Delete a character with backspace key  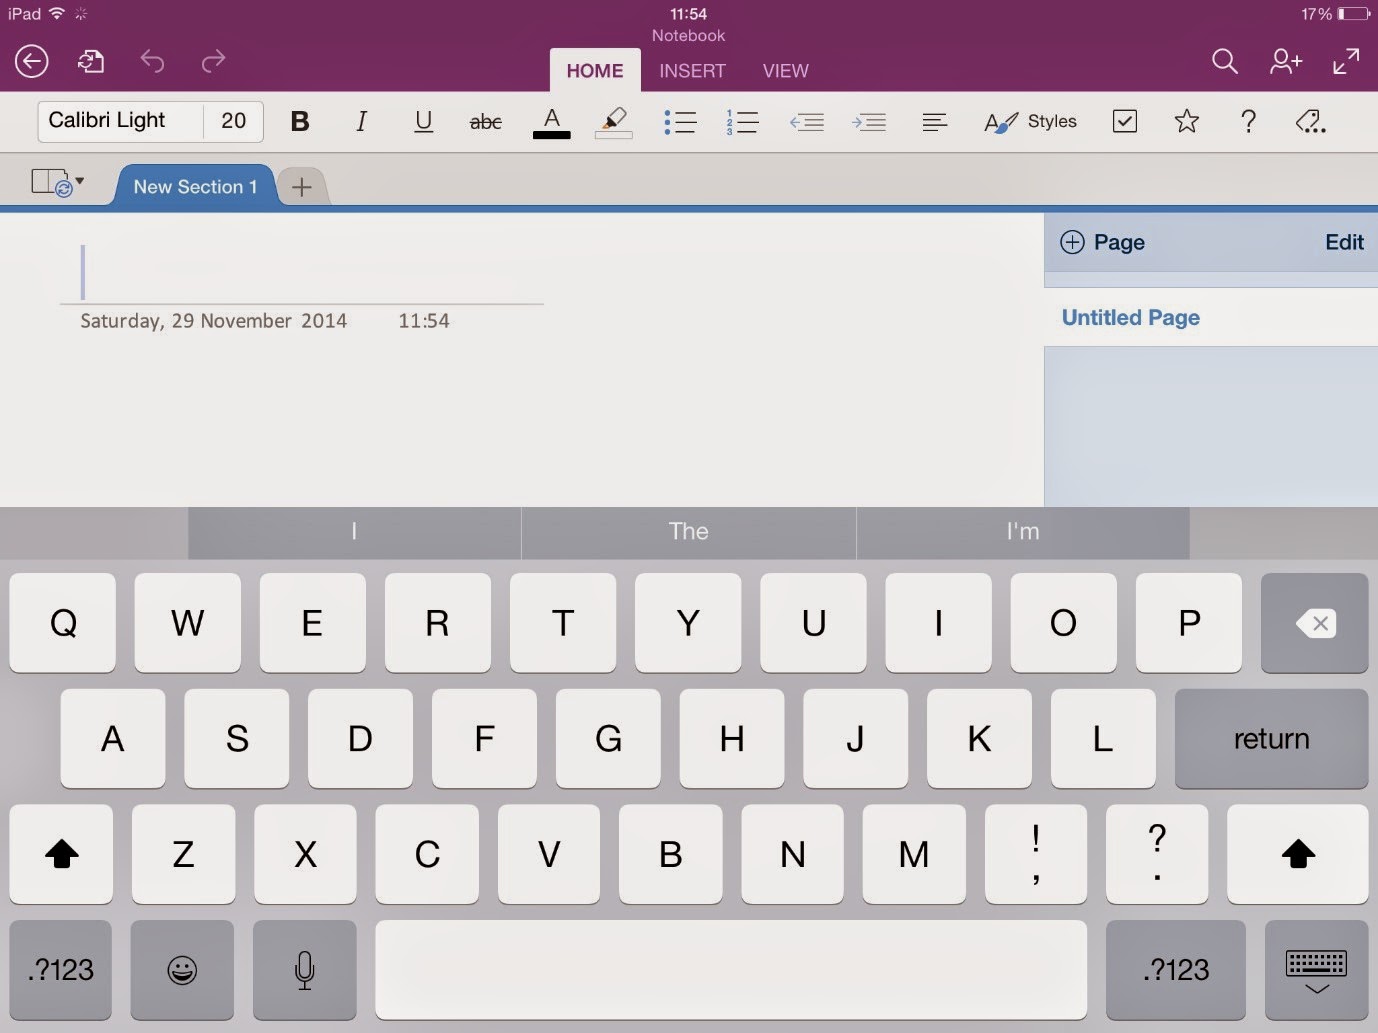pos(1315,623)
